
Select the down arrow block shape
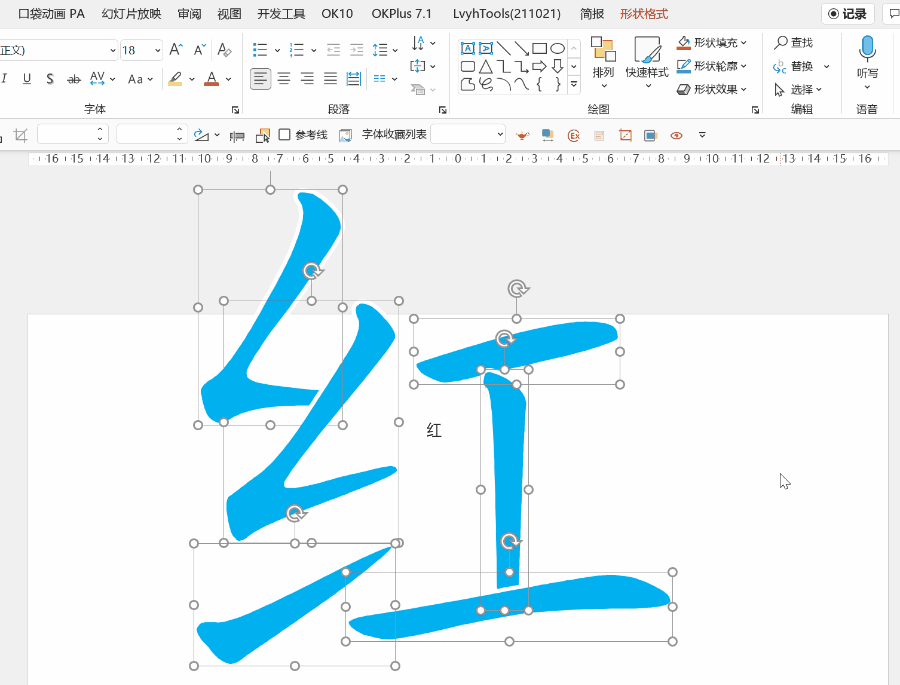[557, 67]
